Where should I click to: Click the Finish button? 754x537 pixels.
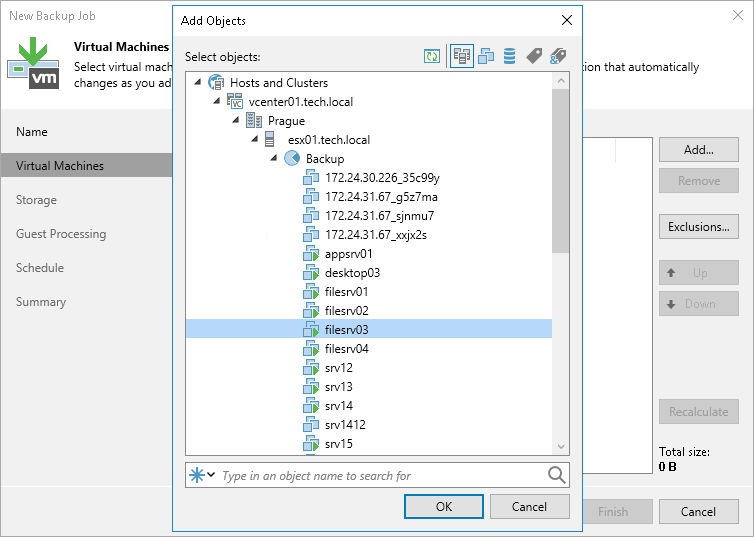[617, 512]
